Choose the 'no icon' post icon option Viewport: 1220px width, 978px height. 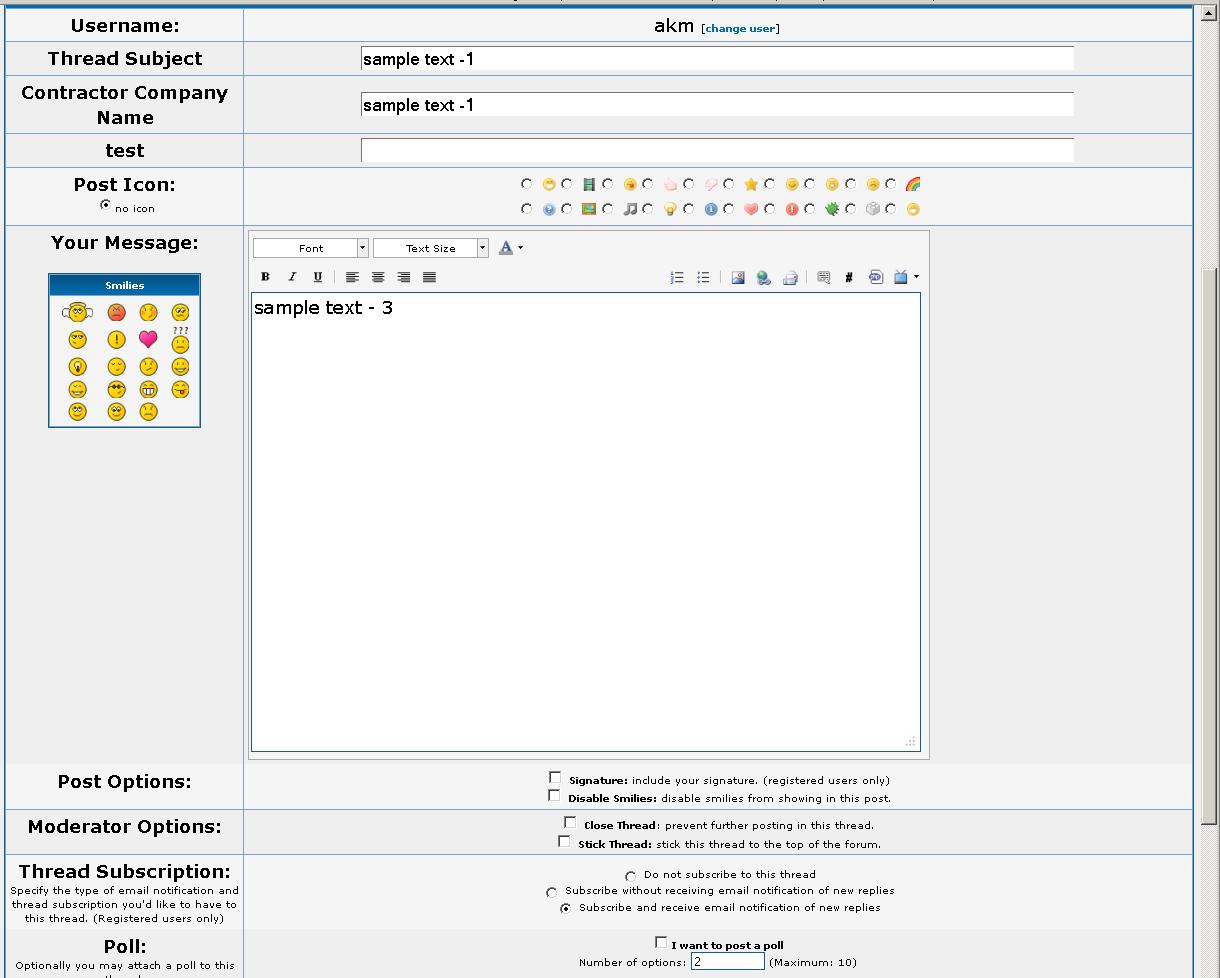(105, 205)
